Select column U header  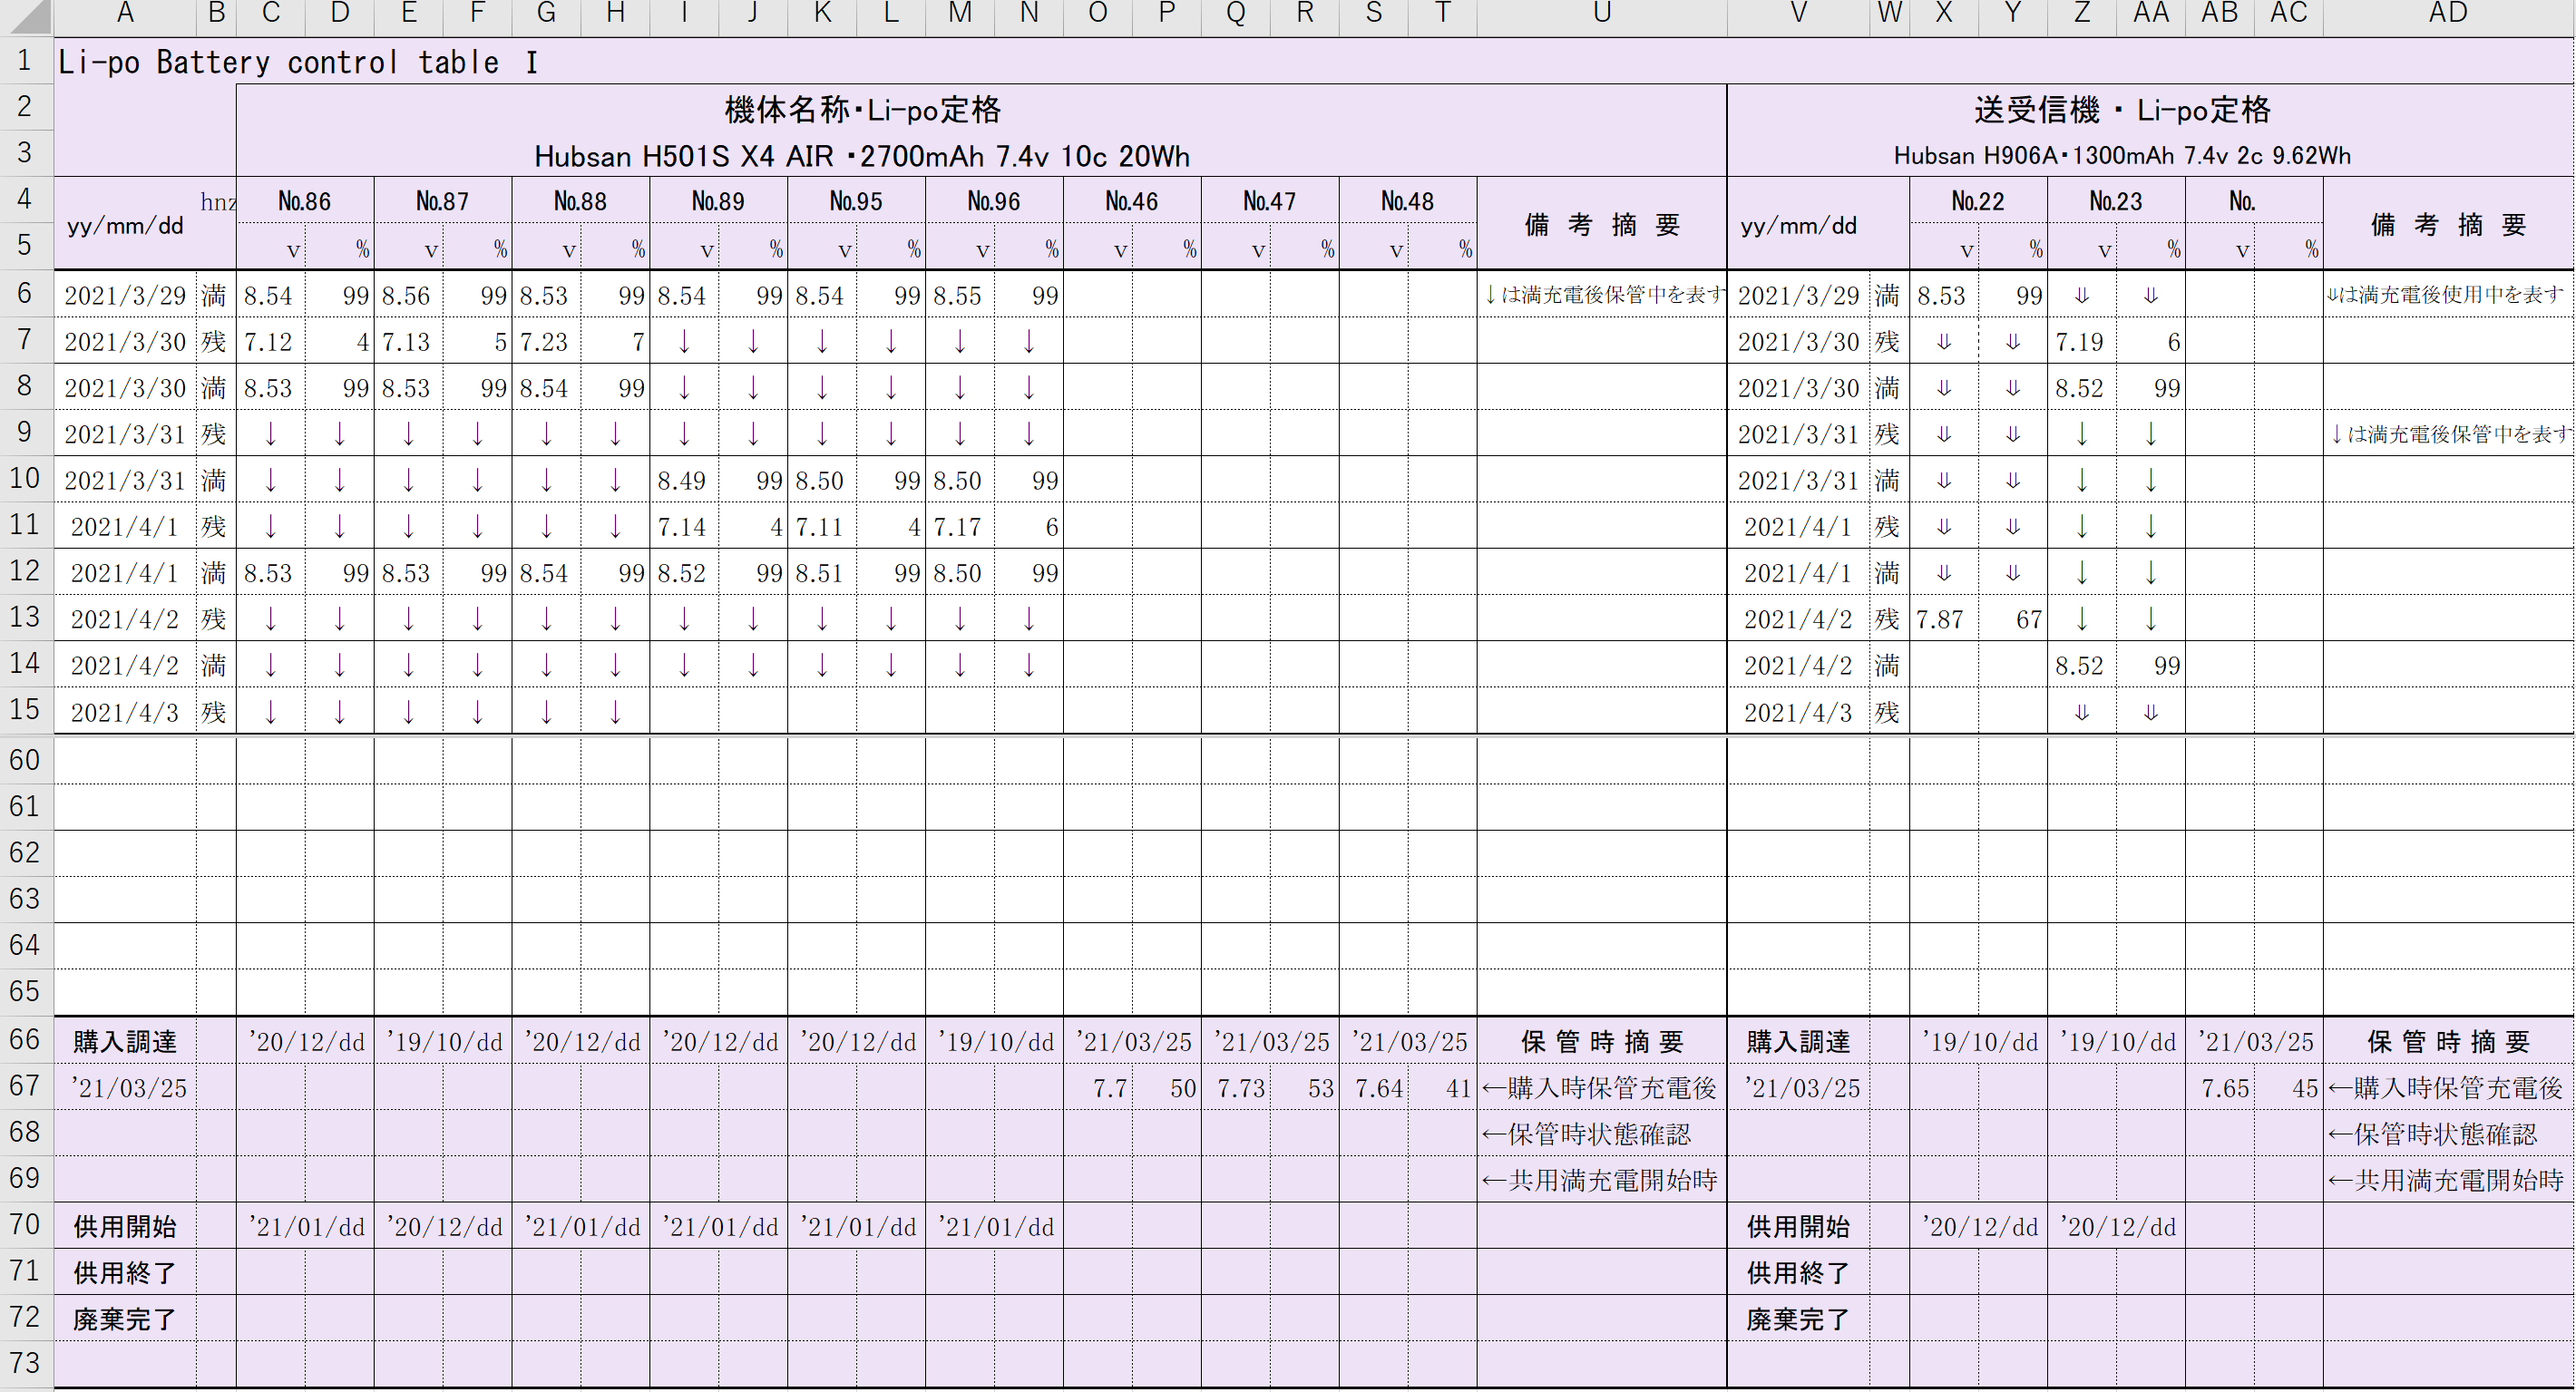pos(1601,14)
